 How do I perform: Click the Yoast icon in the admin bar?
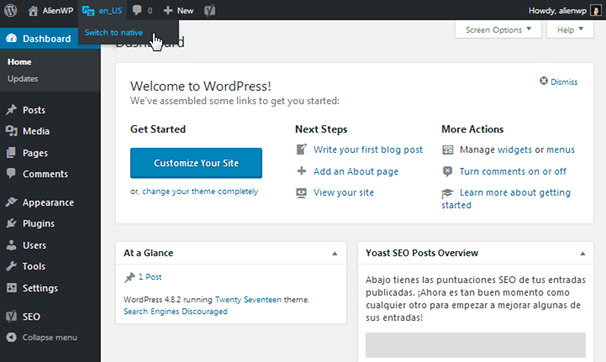click(209, 10)
